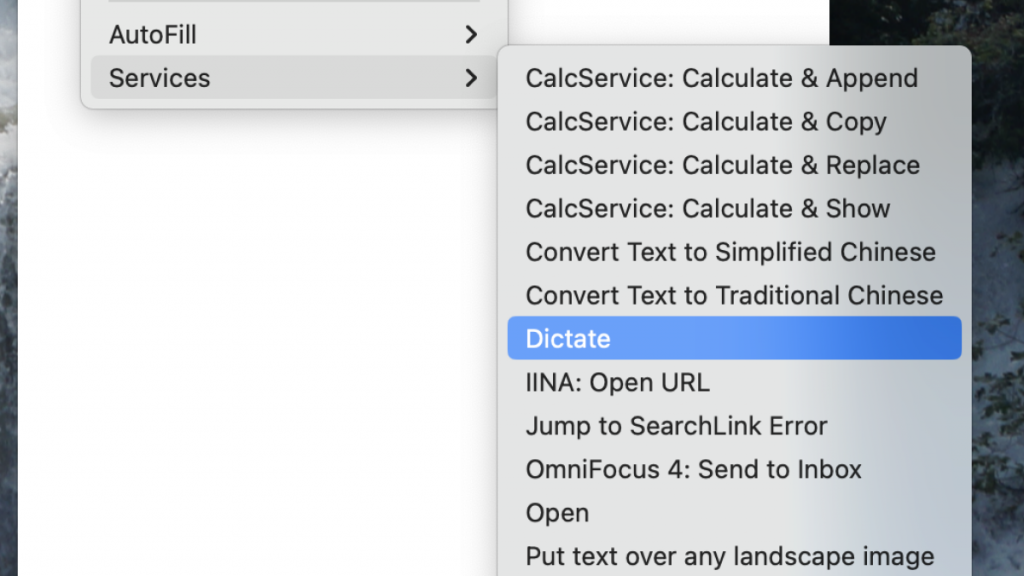Click the desktop wallpaper strip at left edge
This screenshot has width=1024, height=576.
8,300
